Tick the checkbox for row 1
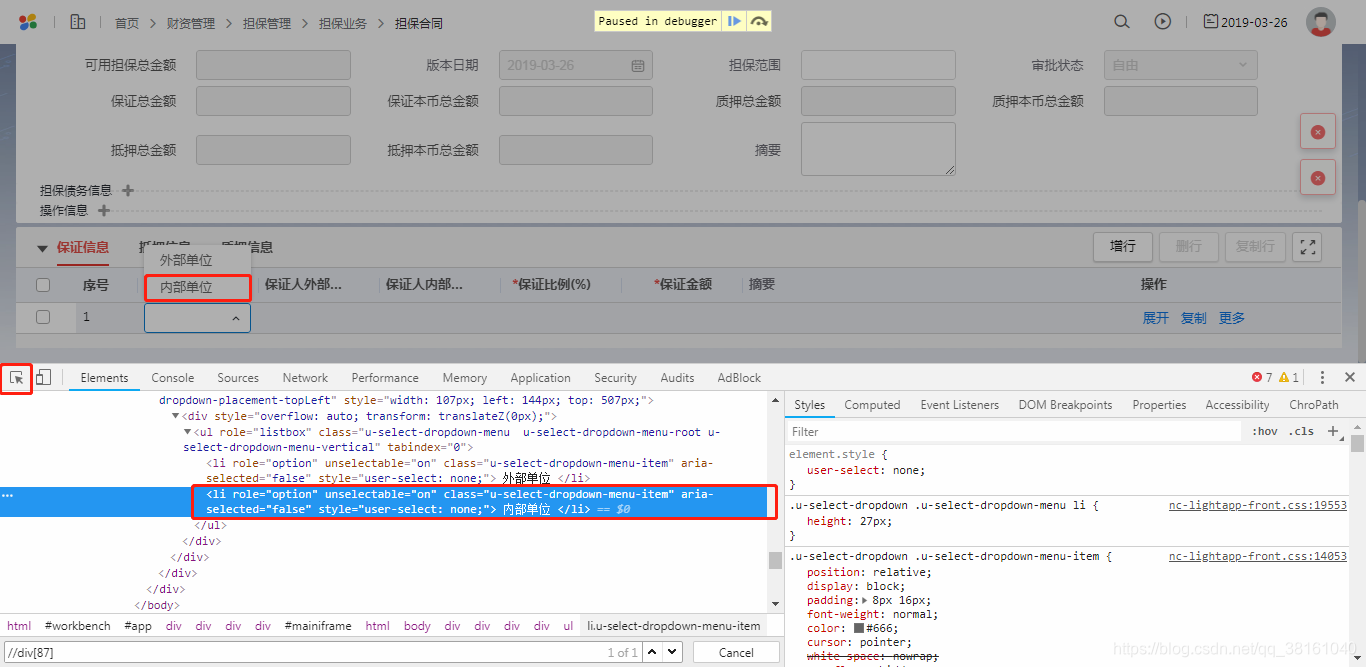Viewport: 1366px width, 667px height. 43,317
